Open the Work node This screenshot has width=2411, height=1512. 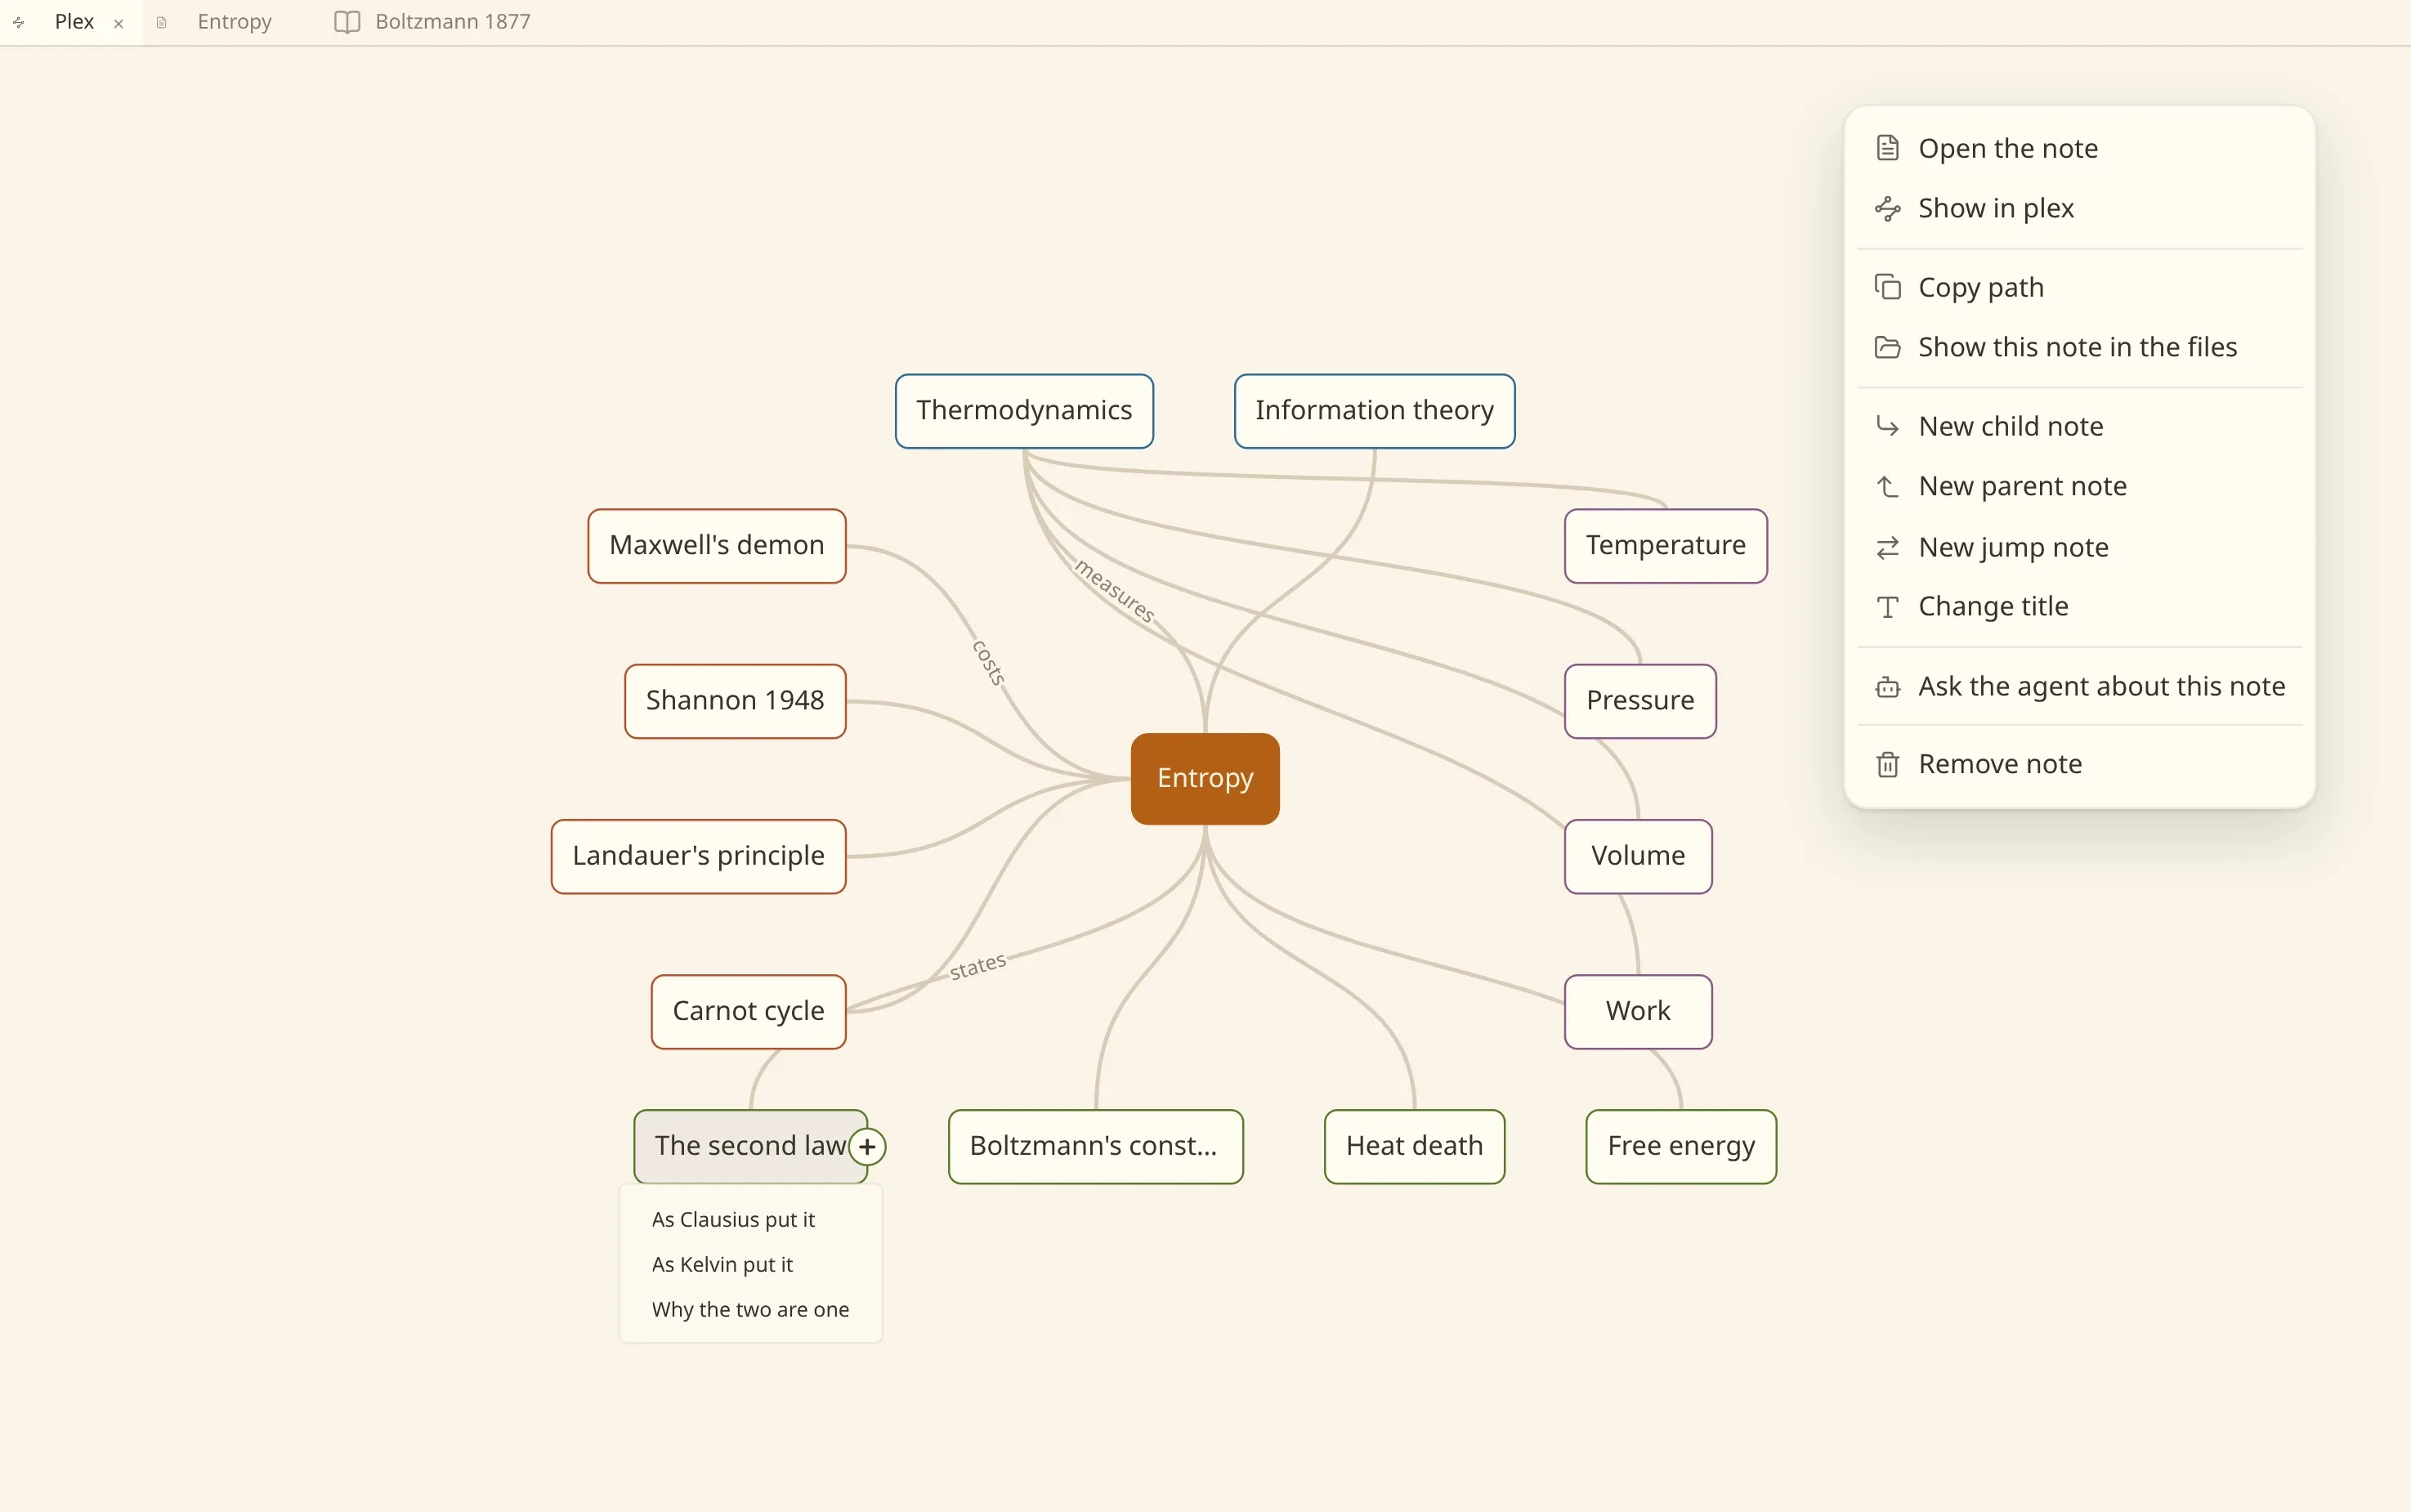point(1638,1011)
